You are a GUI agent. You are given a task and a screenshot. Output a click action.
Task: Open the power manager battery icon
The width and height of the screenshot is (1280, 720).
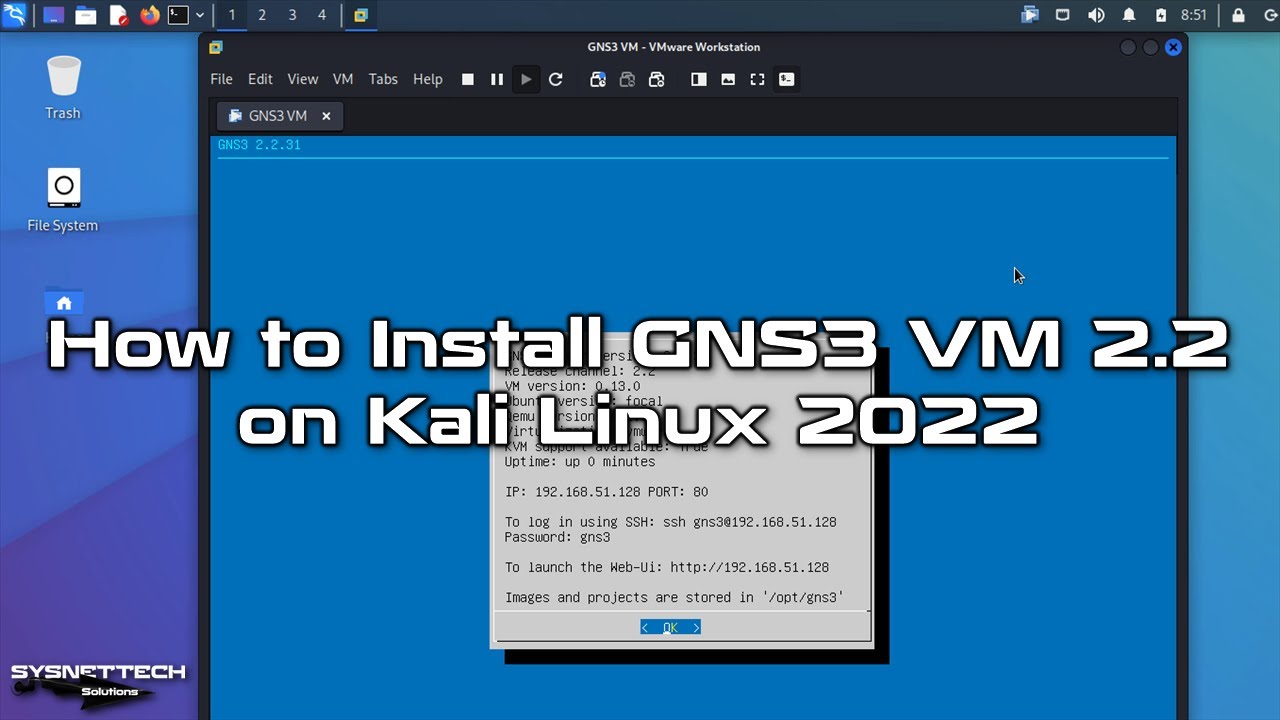(x=1161, y=15)
